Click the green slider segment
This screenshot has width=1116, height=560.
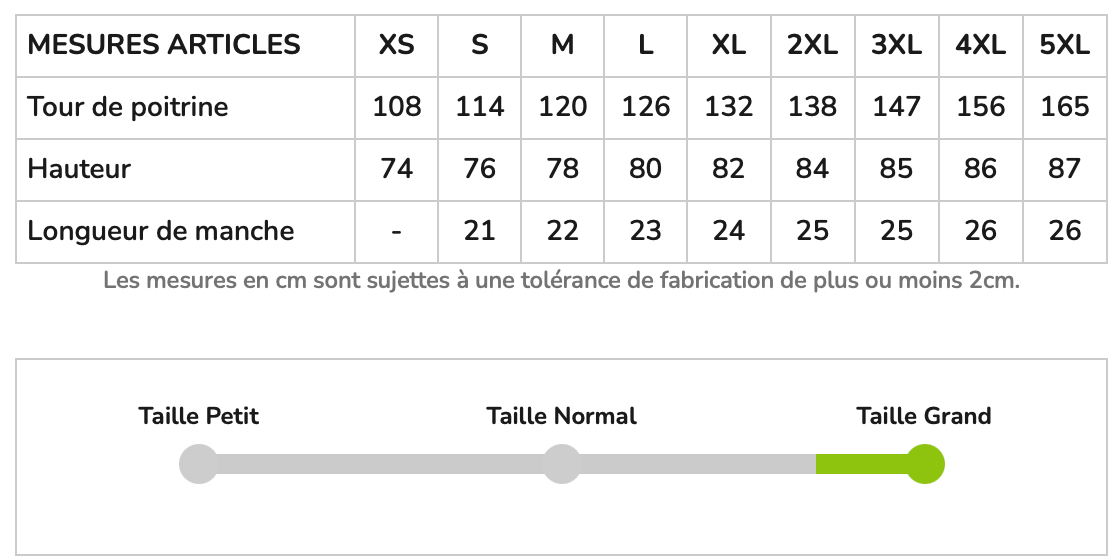(x=862, y=464)
